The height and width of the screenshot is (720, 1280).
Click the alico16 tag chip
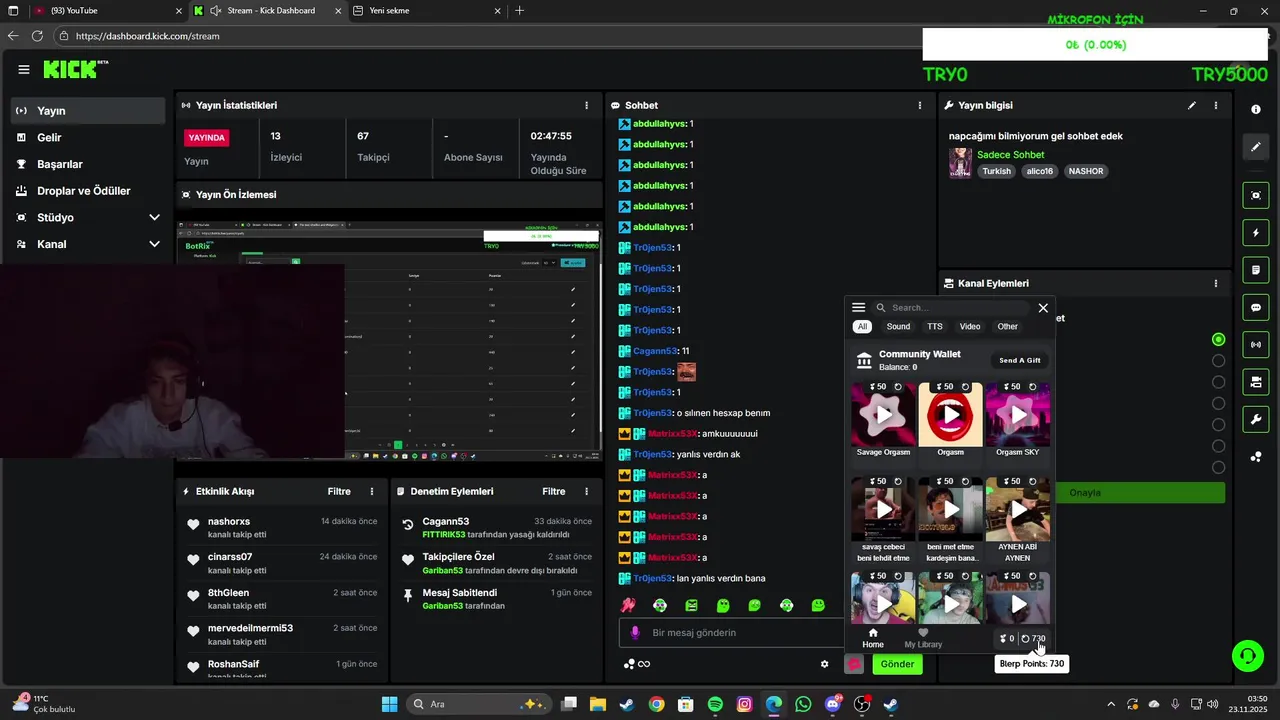pyautogui.click(x=1040, y=171)
